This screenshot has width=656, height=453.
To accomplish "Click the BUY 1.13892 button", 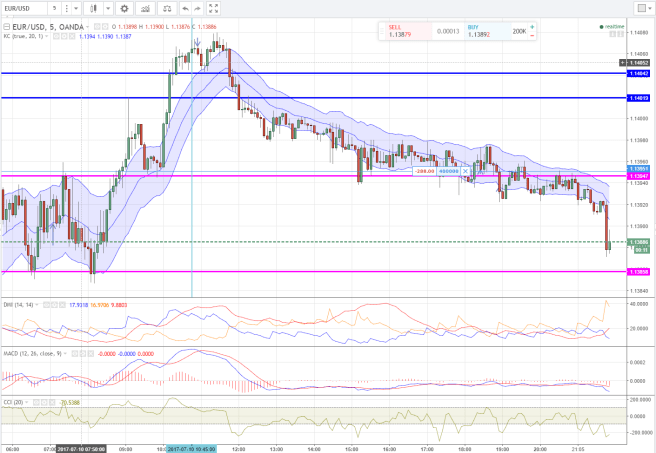I will [x=474, y=32].
